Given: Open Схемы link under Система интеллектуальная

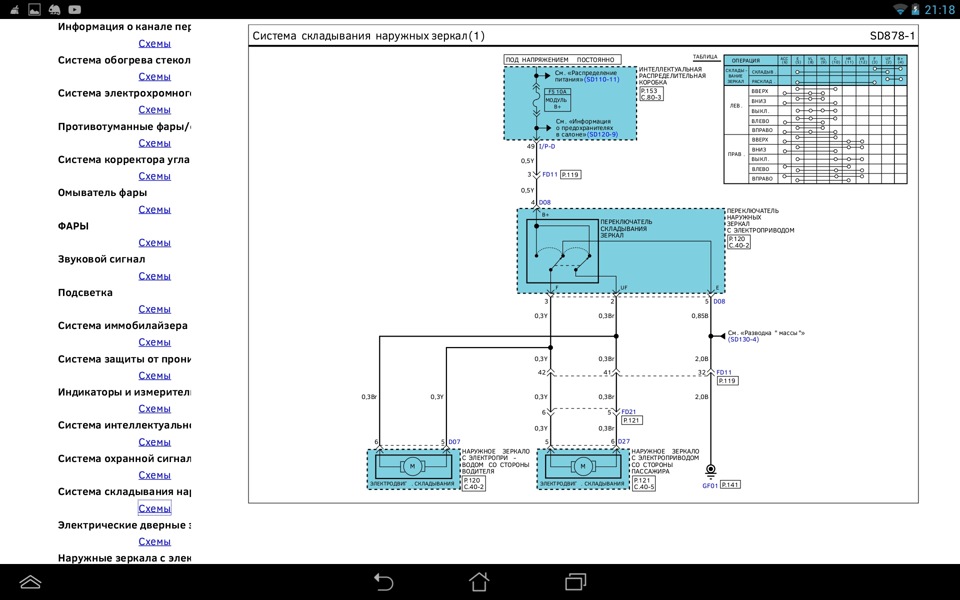Looking at the screenshot, I should click(x=154, y=442).
